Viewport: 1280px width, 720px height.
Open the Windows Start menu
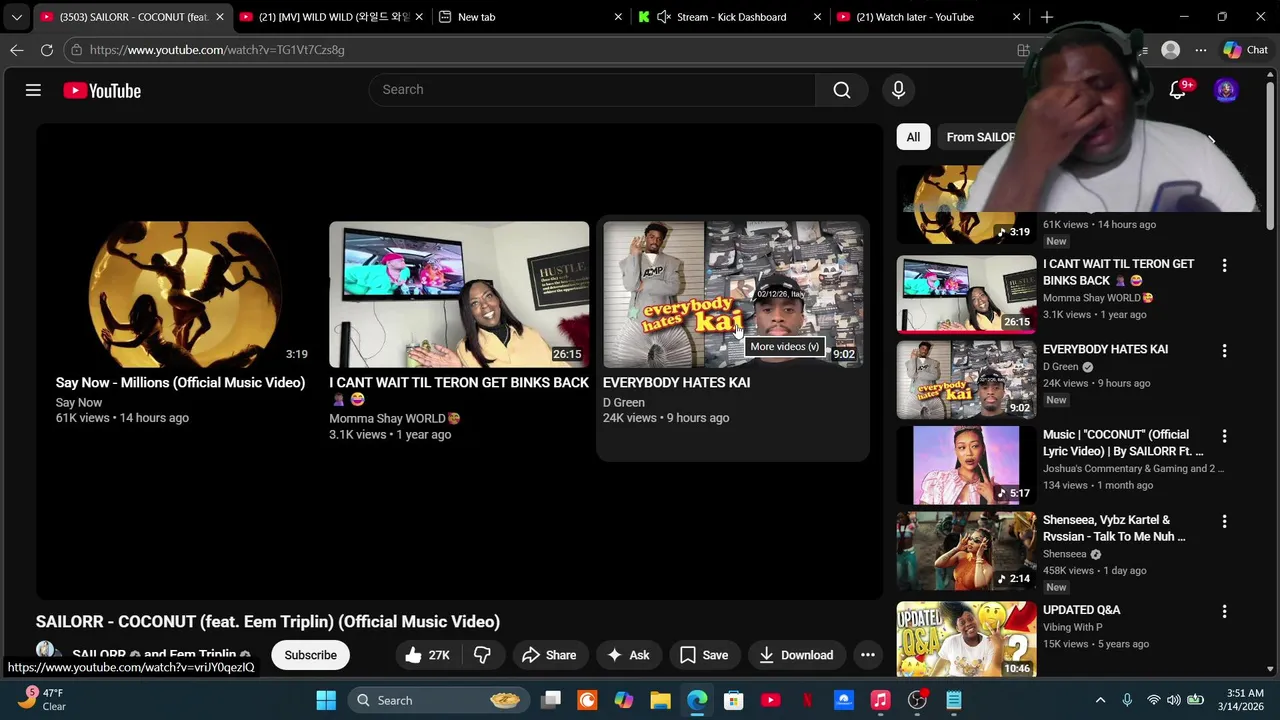[326, 700]
